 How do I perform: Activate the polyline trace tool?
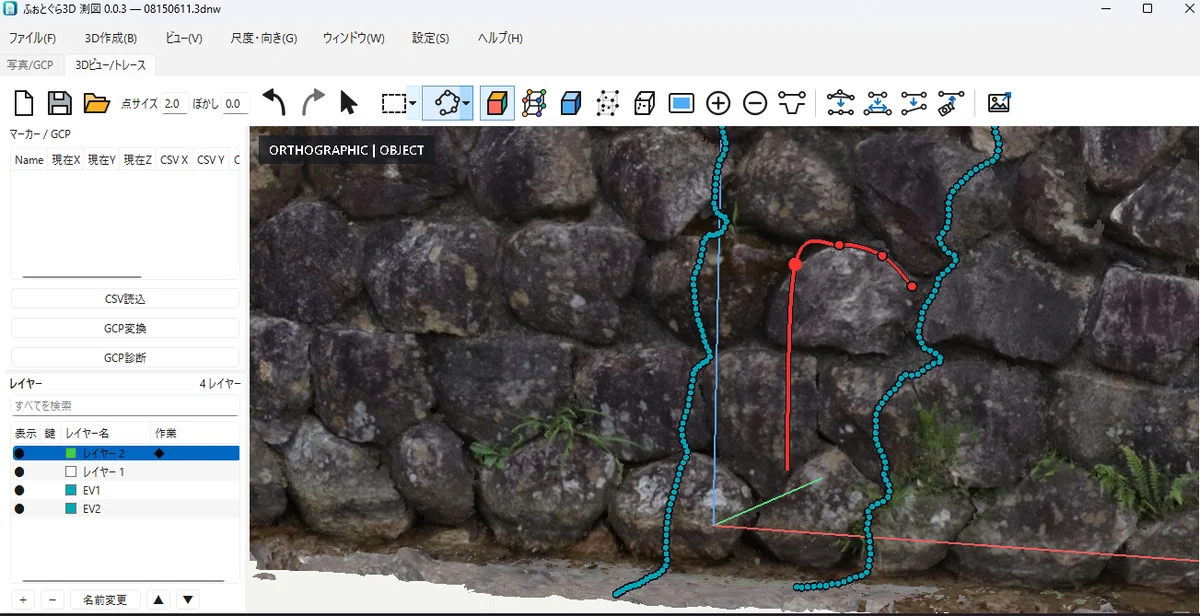[x=442, y=102]
